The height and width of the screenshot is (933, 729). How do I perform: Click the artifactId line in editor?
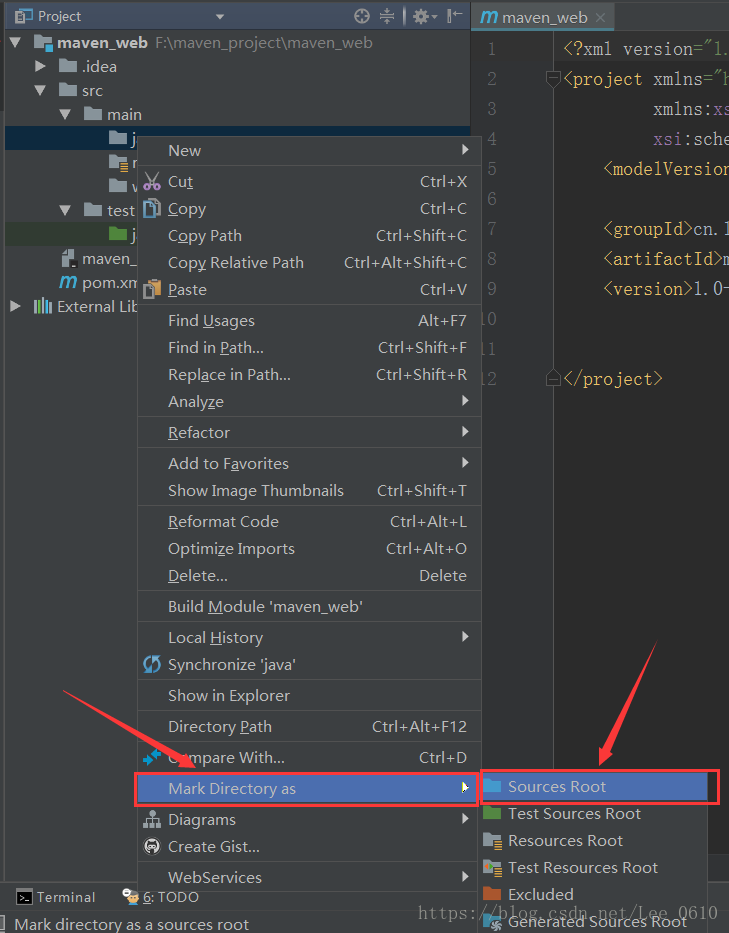click(x=665, y=259)
